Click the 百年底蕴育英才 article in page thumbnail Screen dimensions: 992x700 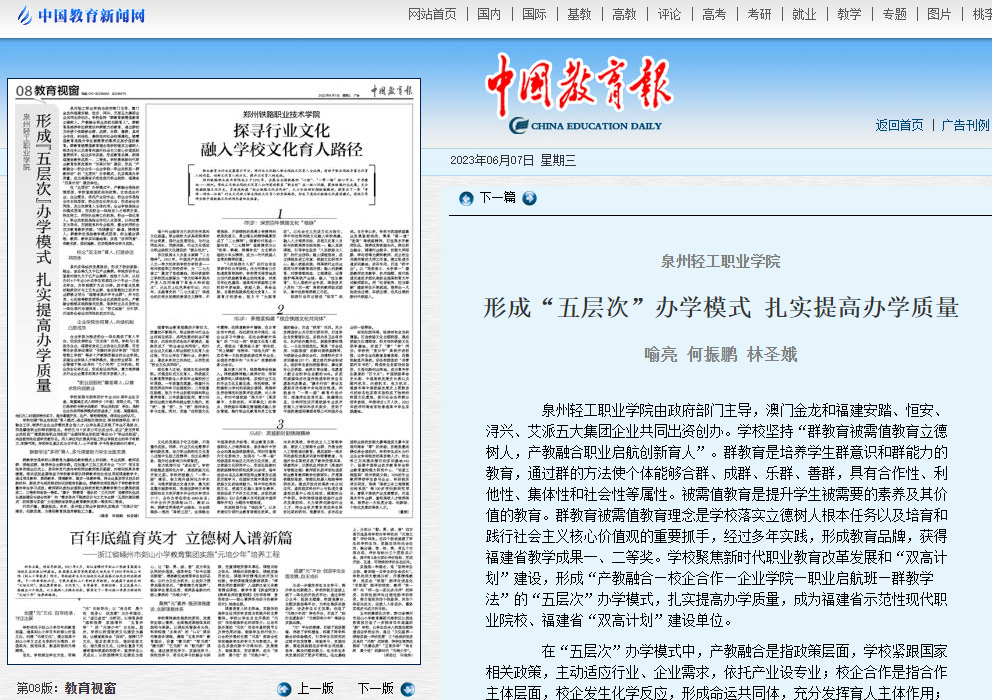(x=181, y=538)
